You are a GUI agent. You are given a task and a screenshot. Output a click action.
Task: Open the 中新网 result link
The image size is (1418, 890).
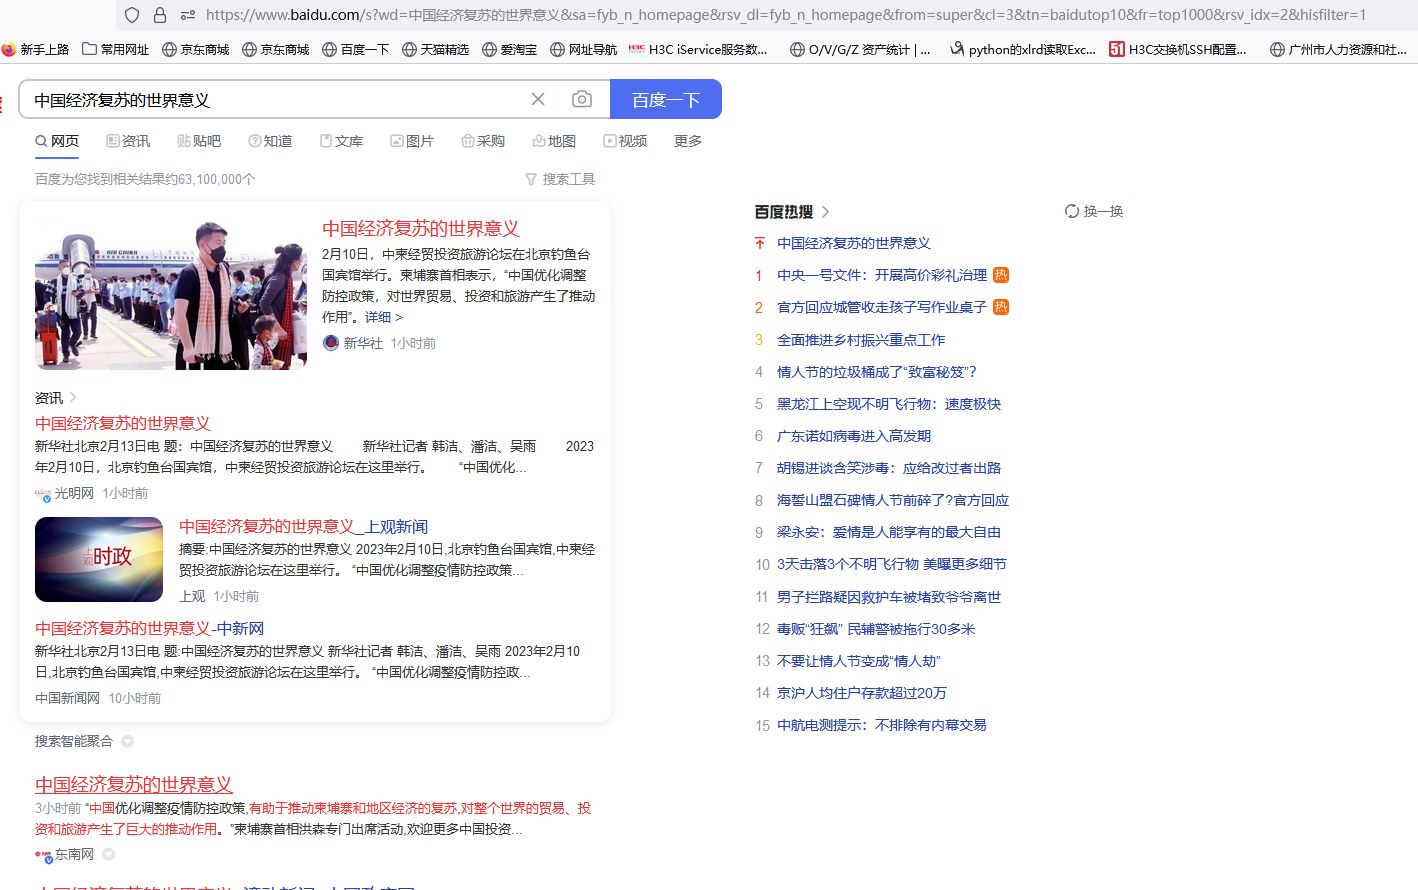[150, 628]
